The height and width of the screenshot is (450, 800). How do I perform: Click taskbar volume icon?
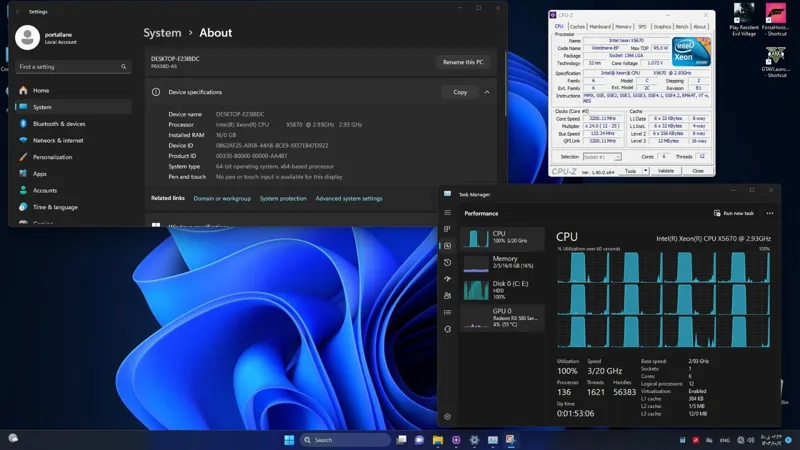750,440
